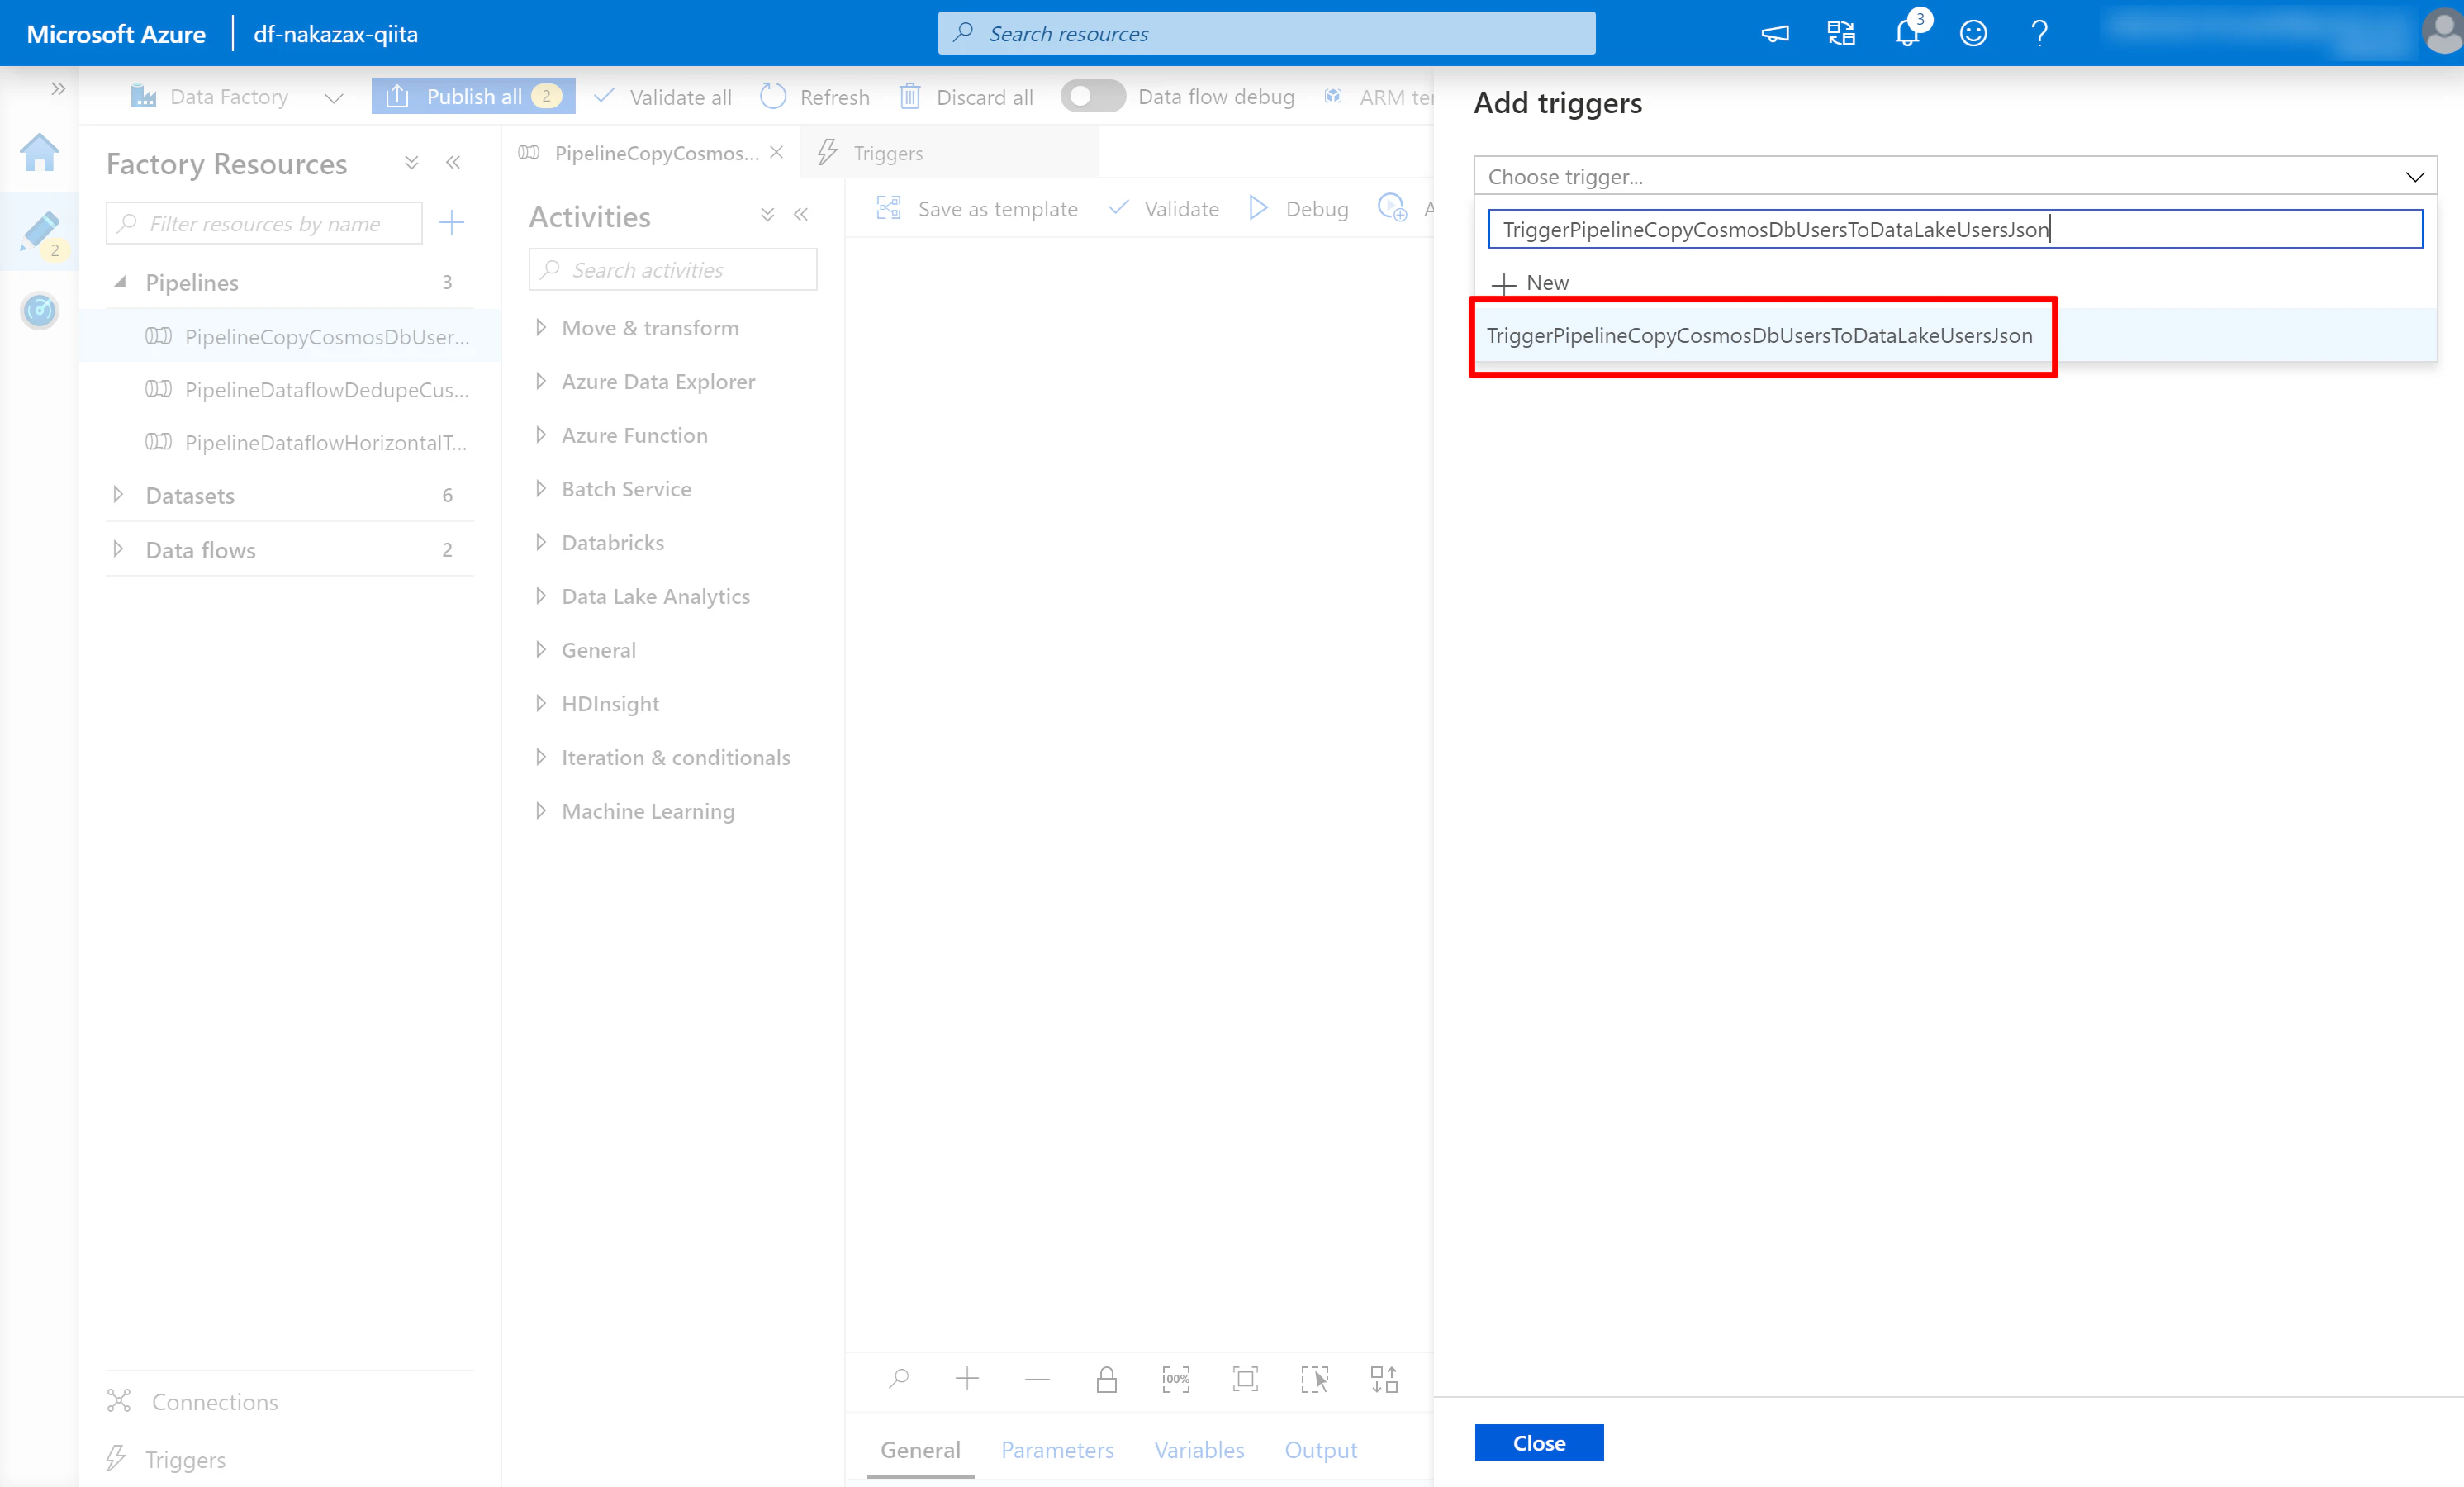The height and width of the screenshot is (1487, 2464).
Task: Expand Data Lake Analytics activities
Action: click(x=540, y=597)
